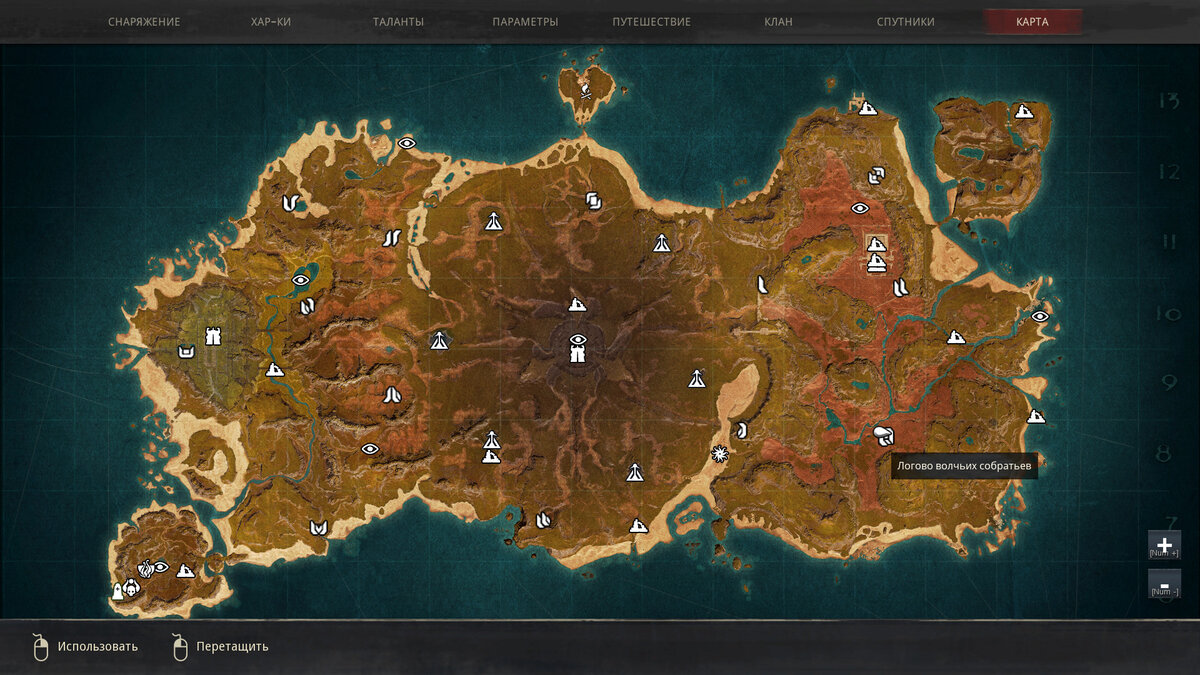Click the crescent marker beside the sandy strip

pyautogui.click(x=742, y=430)
